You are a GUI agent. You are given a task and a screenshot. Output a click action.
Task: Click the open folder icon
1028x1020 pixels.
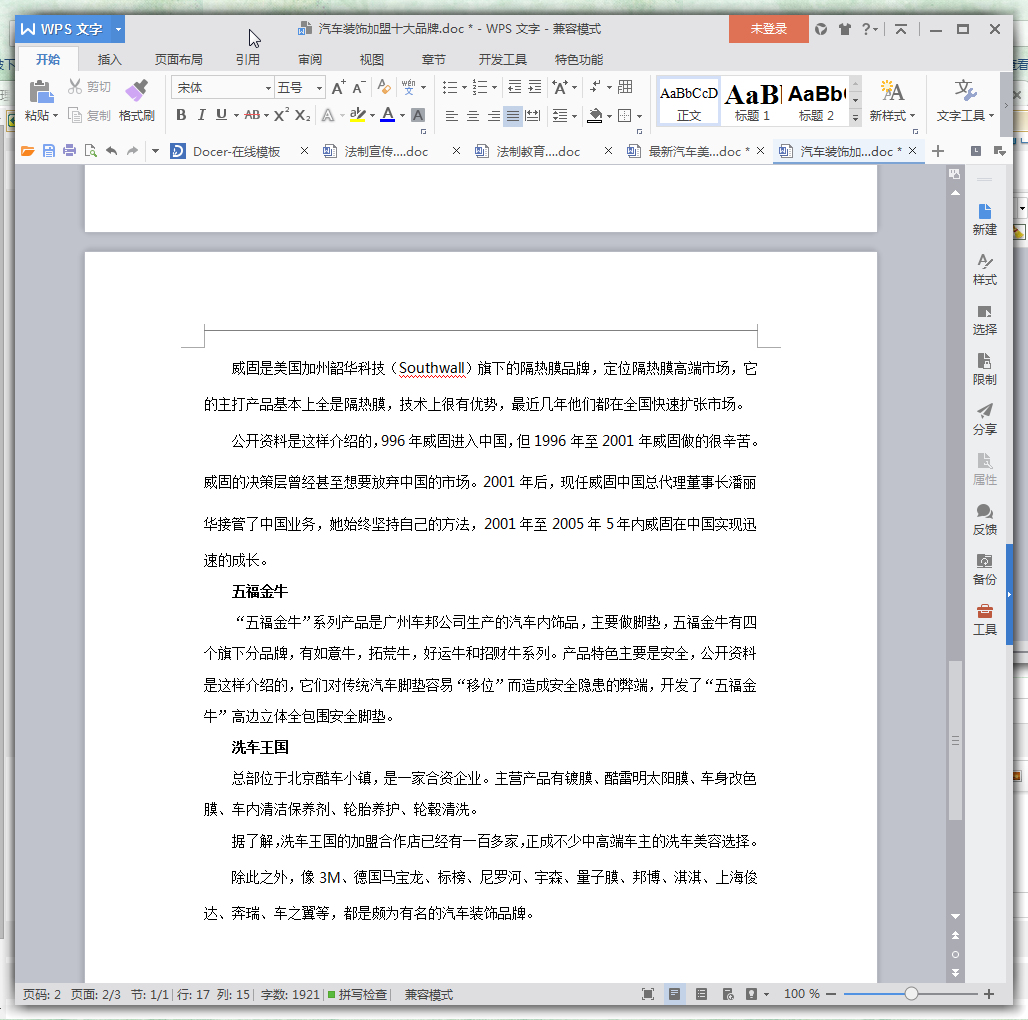pyautogui.click(x=28, y=151)
